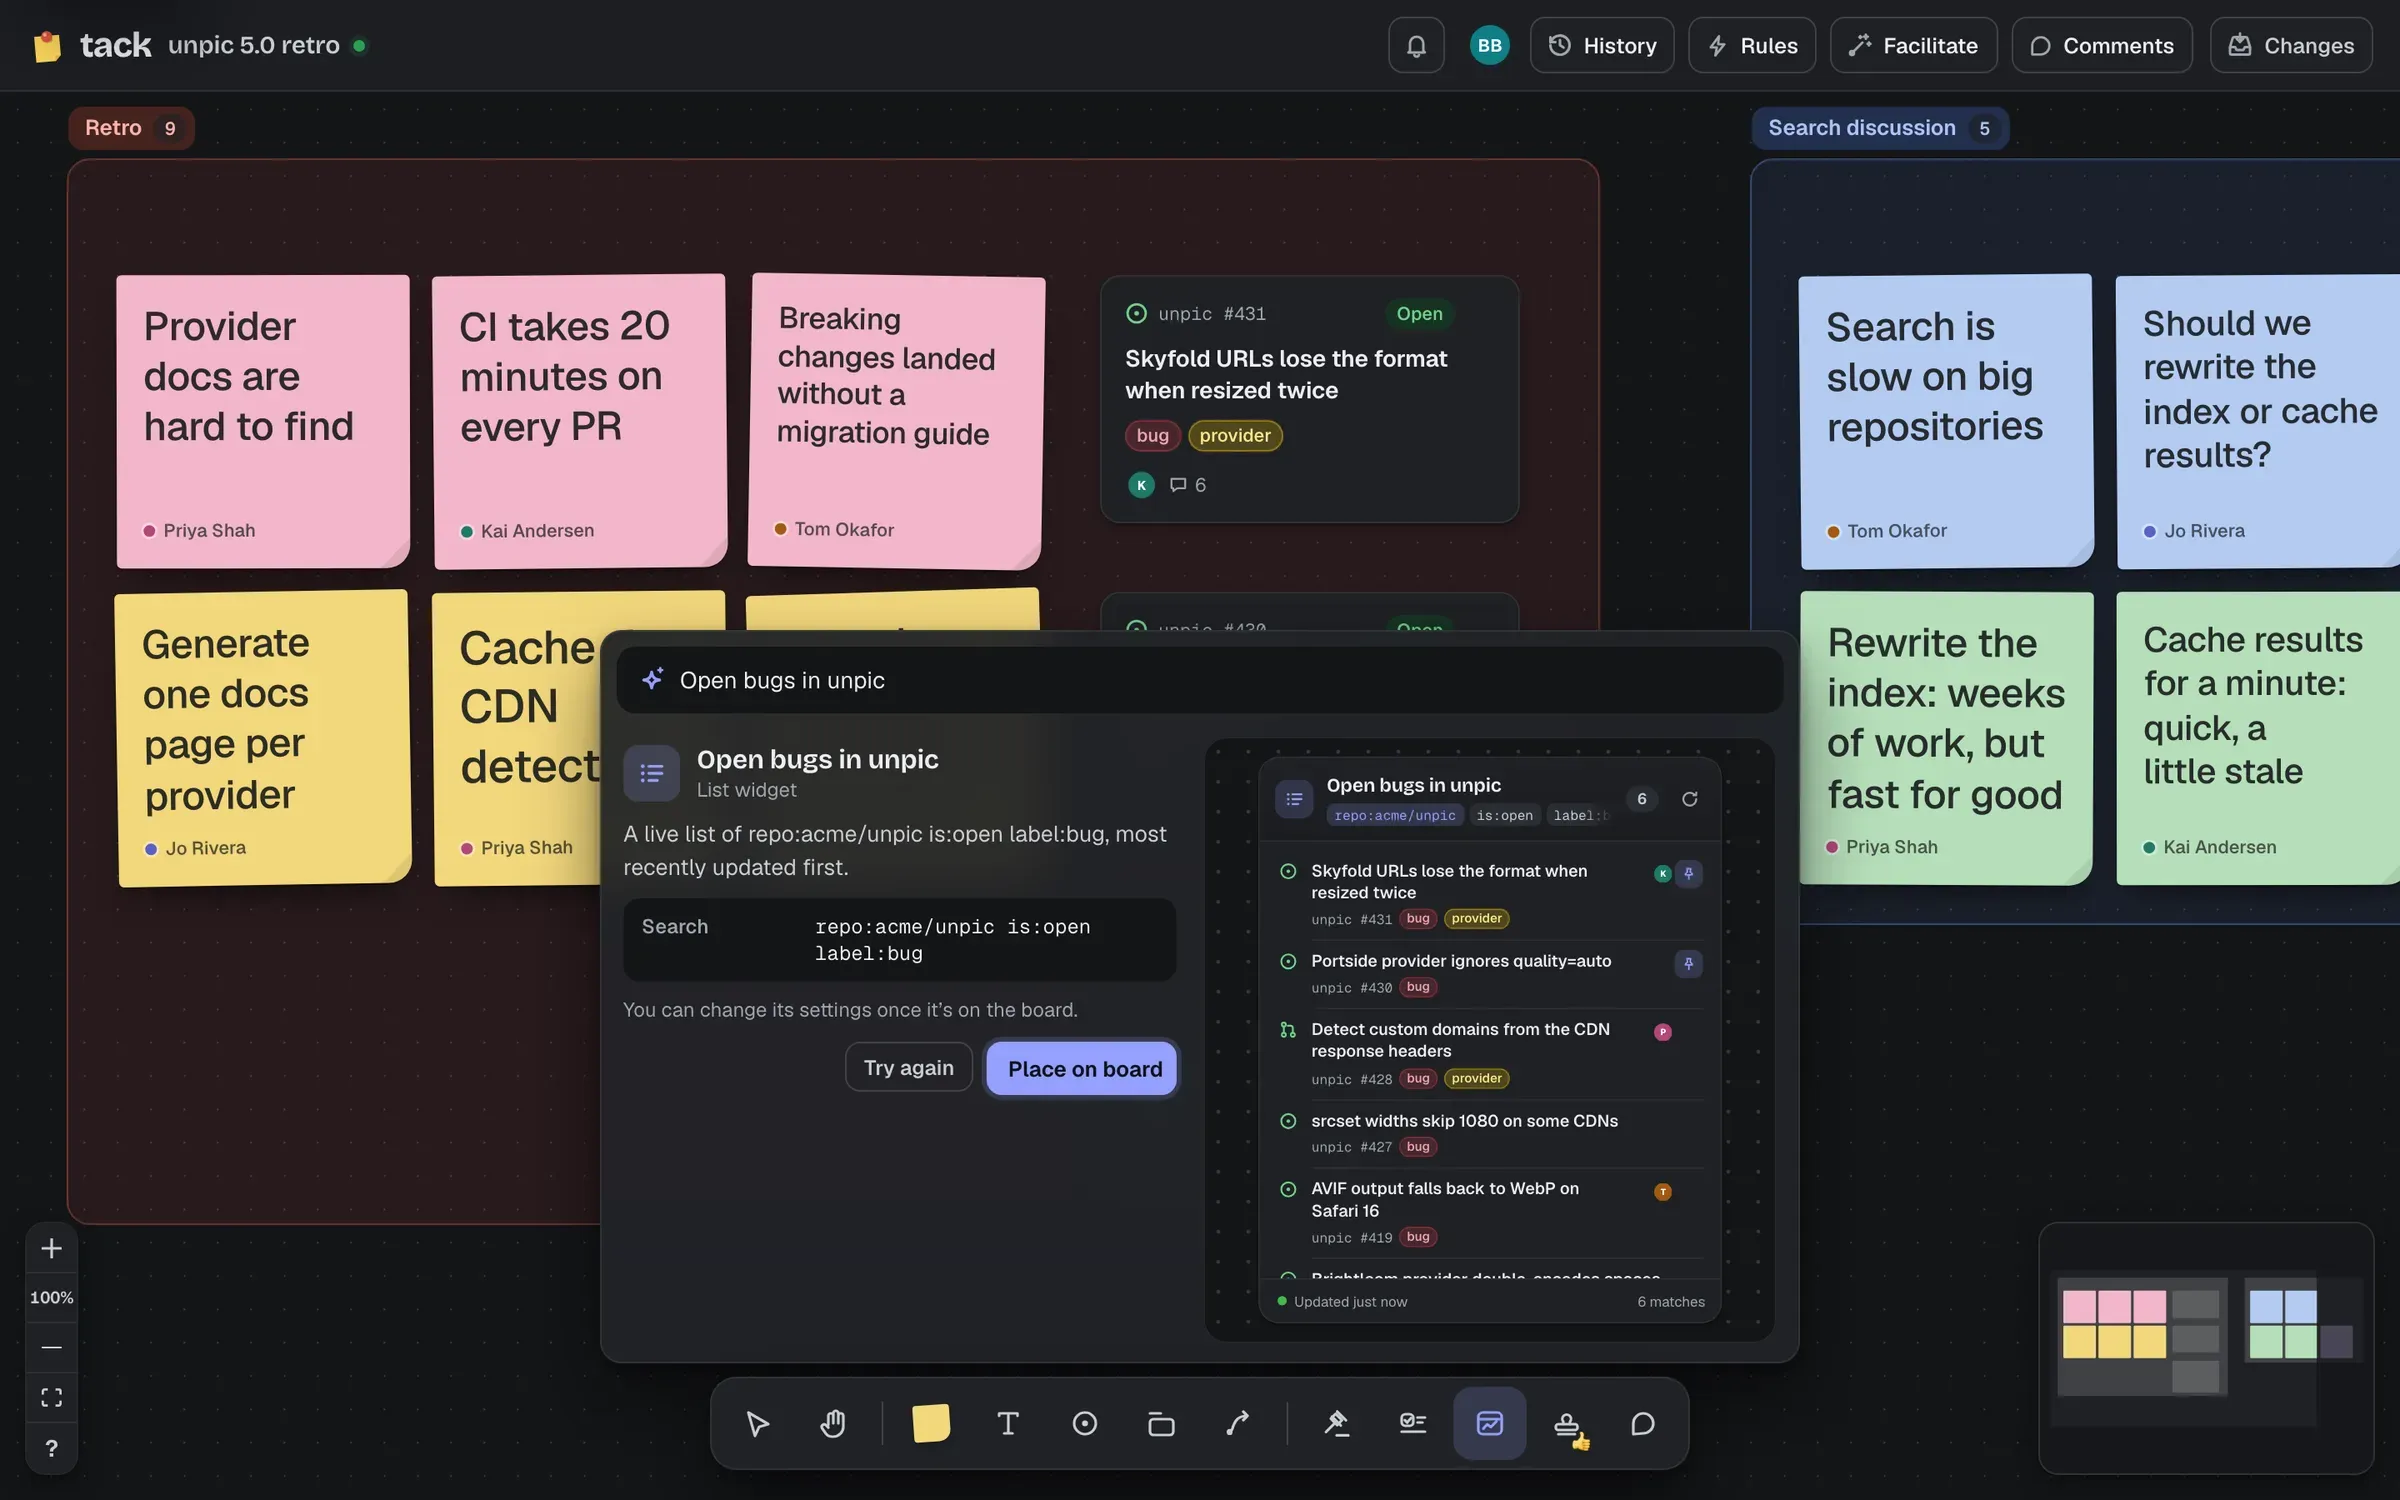Select the hand pan tool
The width and height of the screenshot is (2400, 1500).
833,1423
